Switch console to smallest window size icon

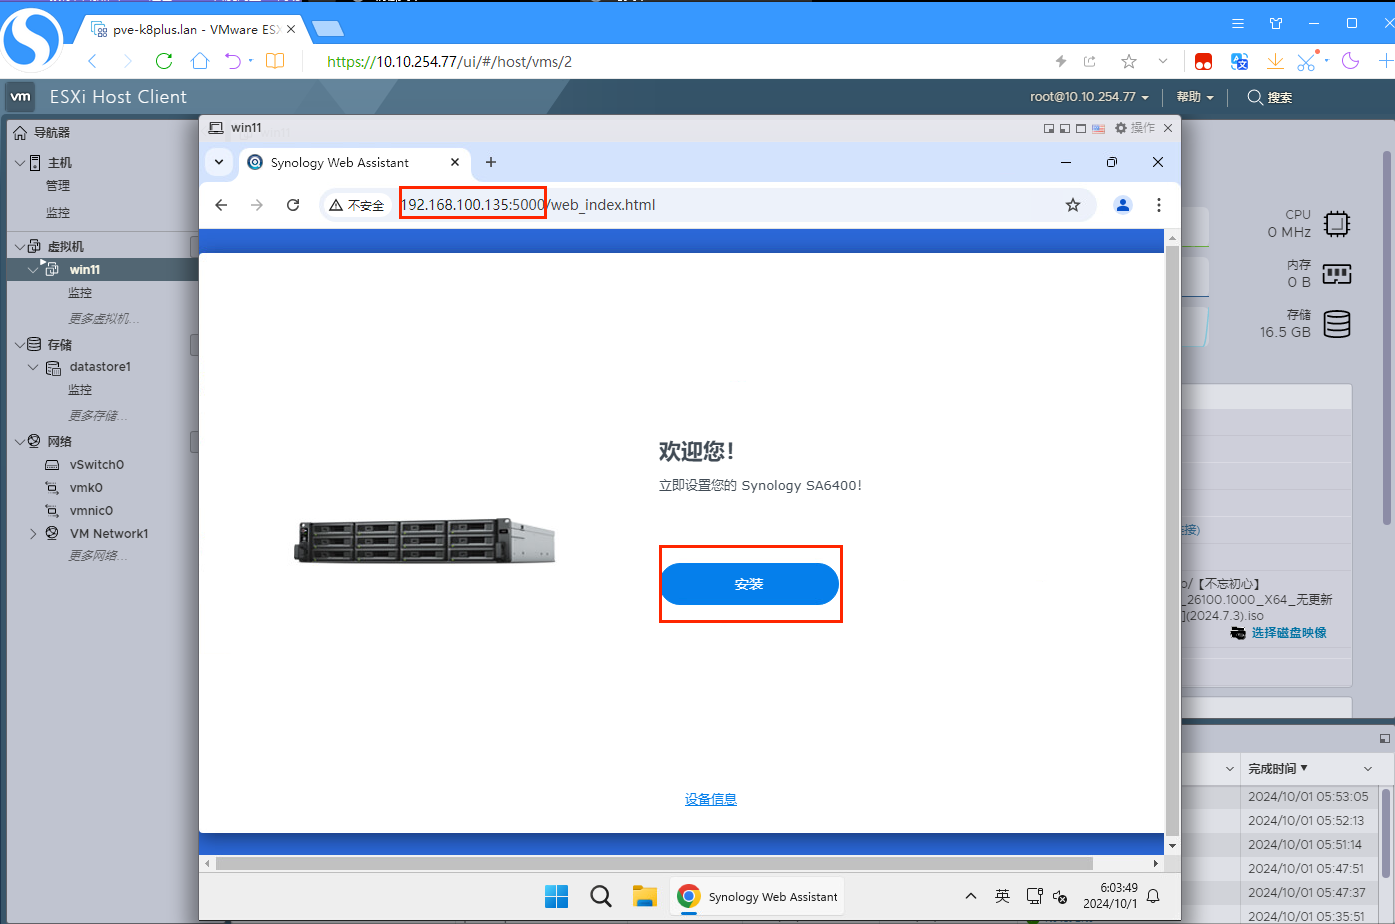[x=1049, y=128]
